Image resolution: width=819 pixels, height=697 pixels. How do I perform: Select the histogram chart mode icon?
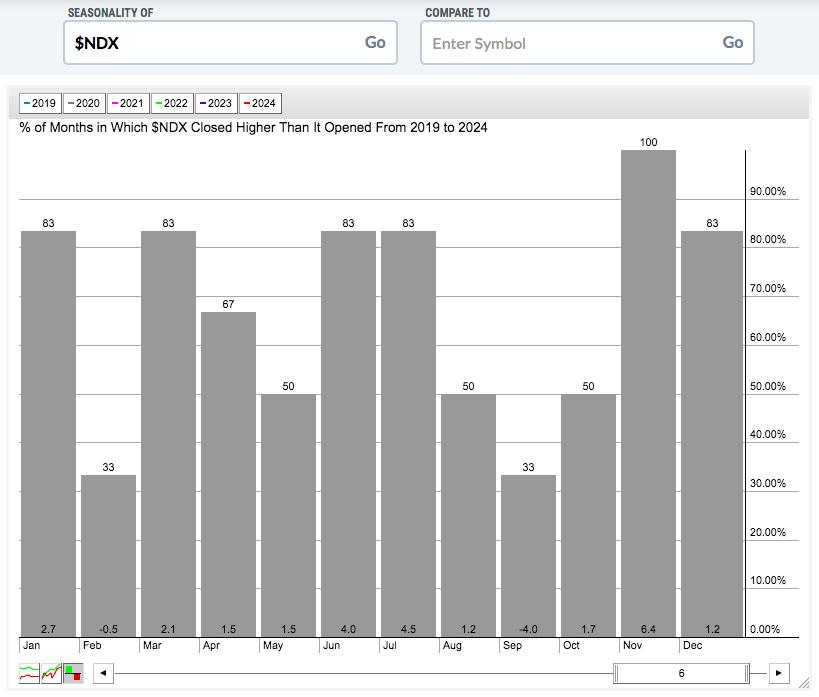73,673
